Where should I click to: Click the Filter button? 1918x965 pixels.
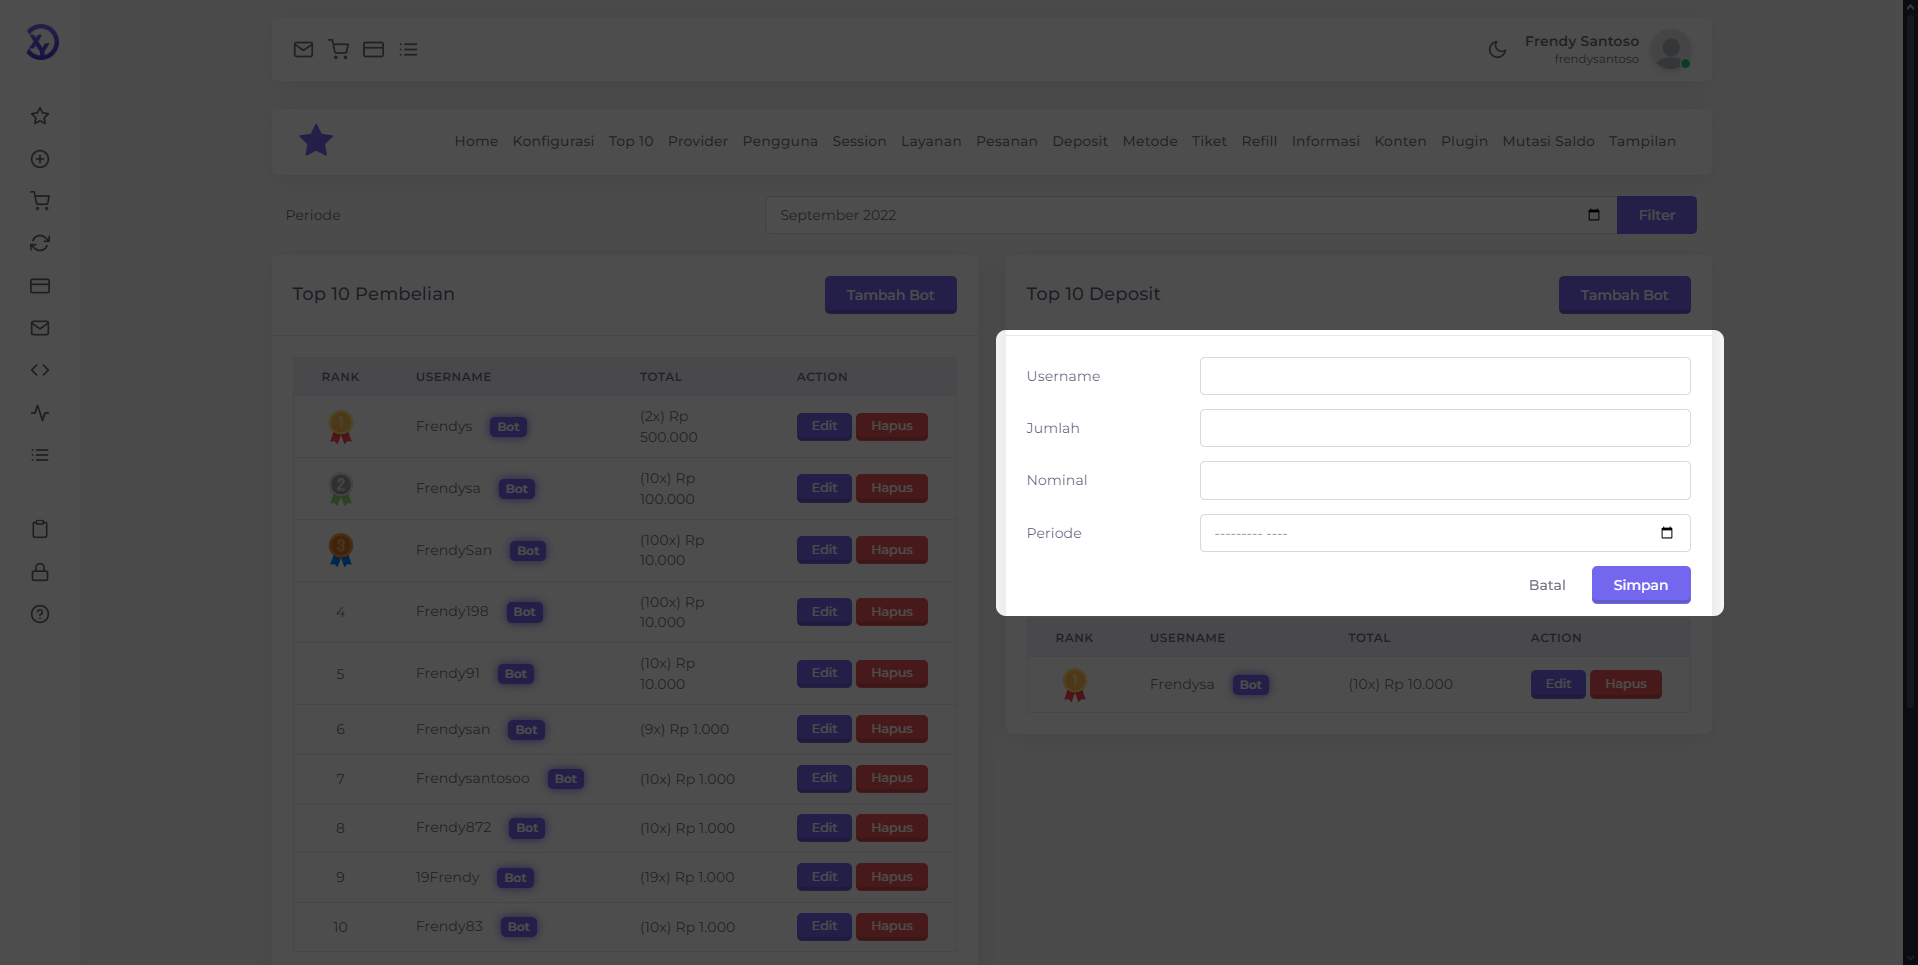pos(1657,215)
